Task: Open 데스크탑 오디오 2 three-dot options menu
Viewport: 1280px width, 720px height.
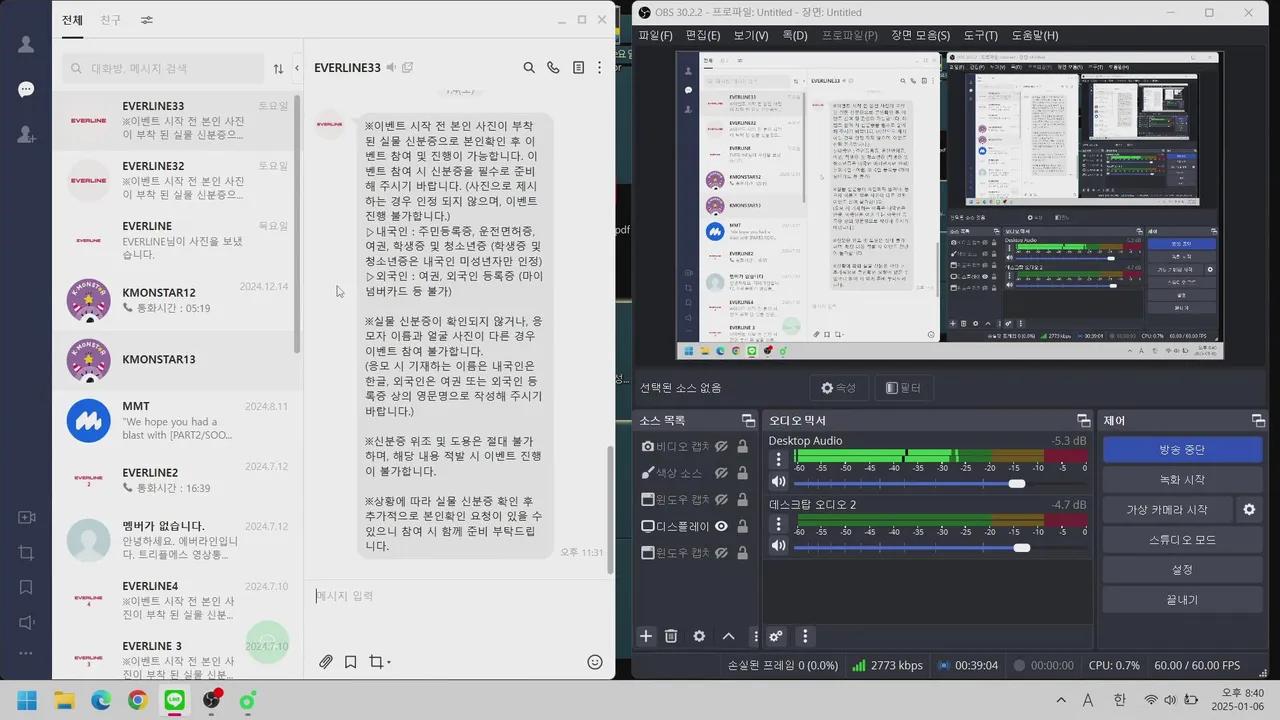Action: pyautogui.click(x=778, y=523)
